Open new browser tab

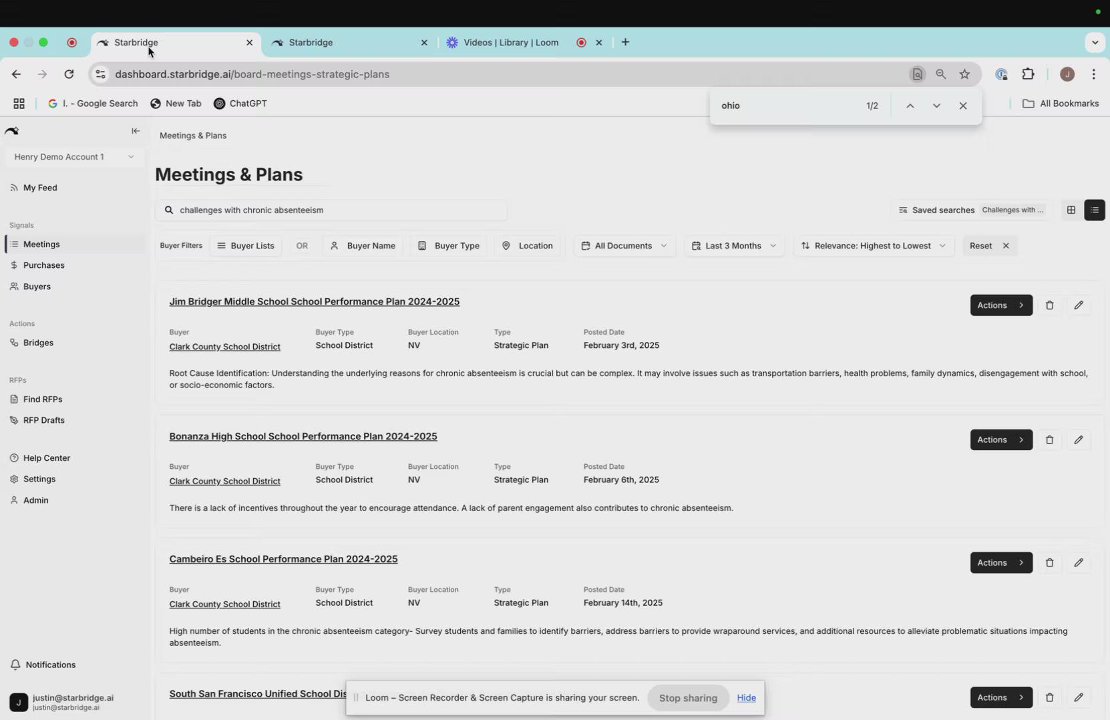point(625,42)
